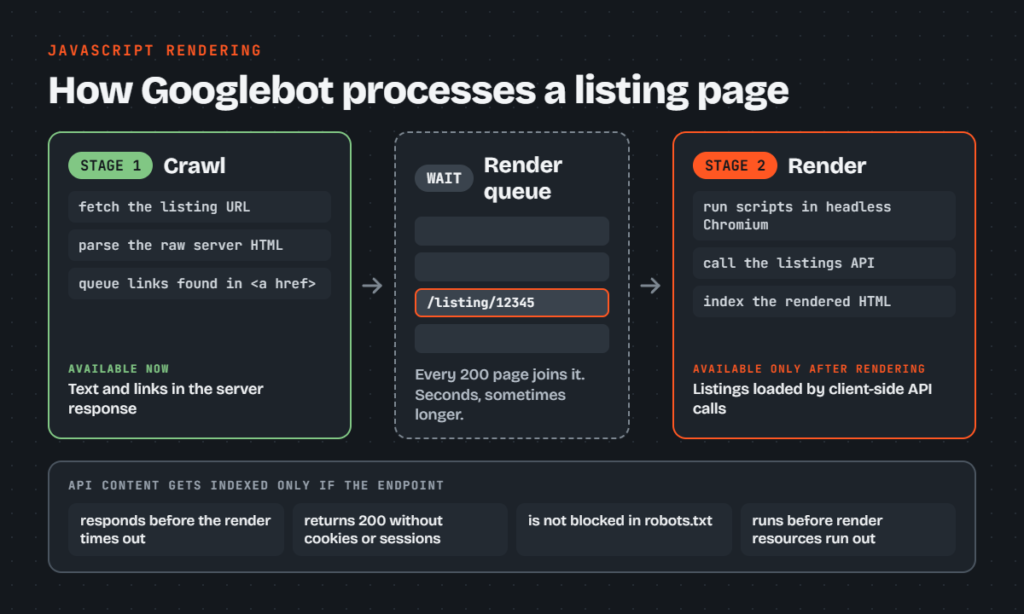This screenshot has height=614, width=1024.
Task: Select 'call the listings API' row
Action: click(x=824, y=263)
